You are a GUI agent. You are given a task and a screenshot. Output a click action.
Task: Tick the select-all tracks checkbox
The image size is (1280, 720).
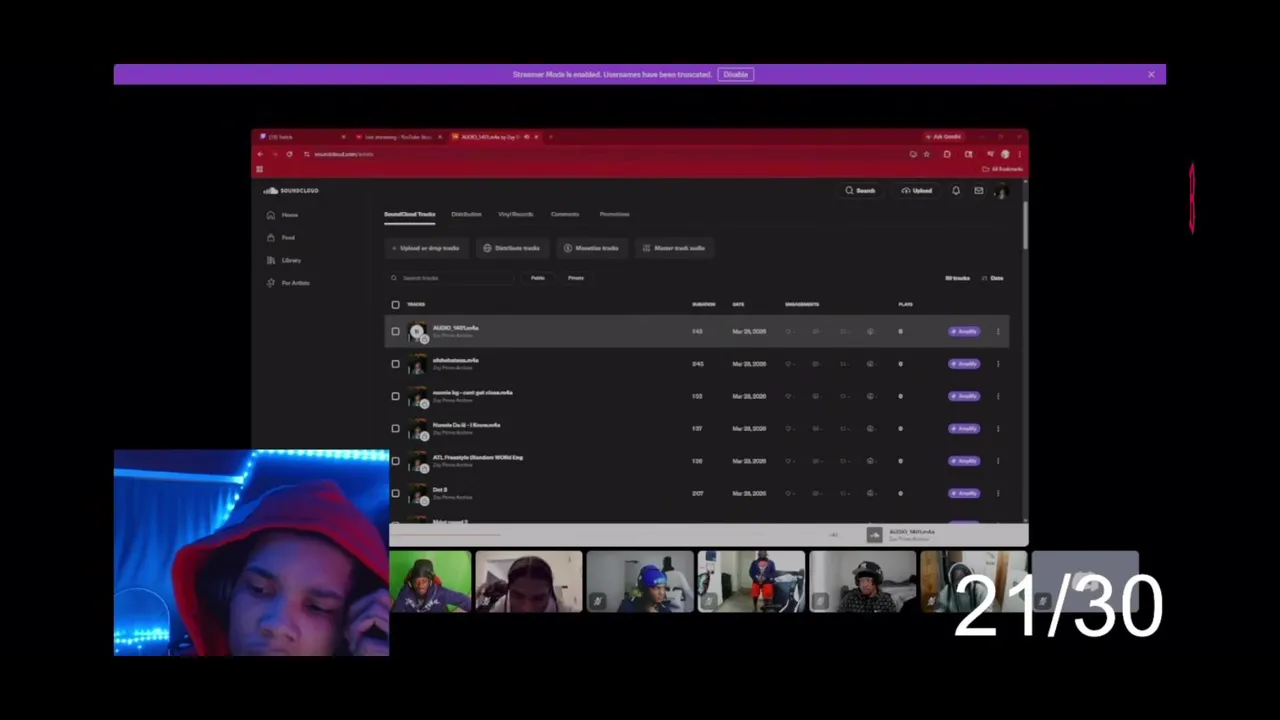[x=395, y=304]
